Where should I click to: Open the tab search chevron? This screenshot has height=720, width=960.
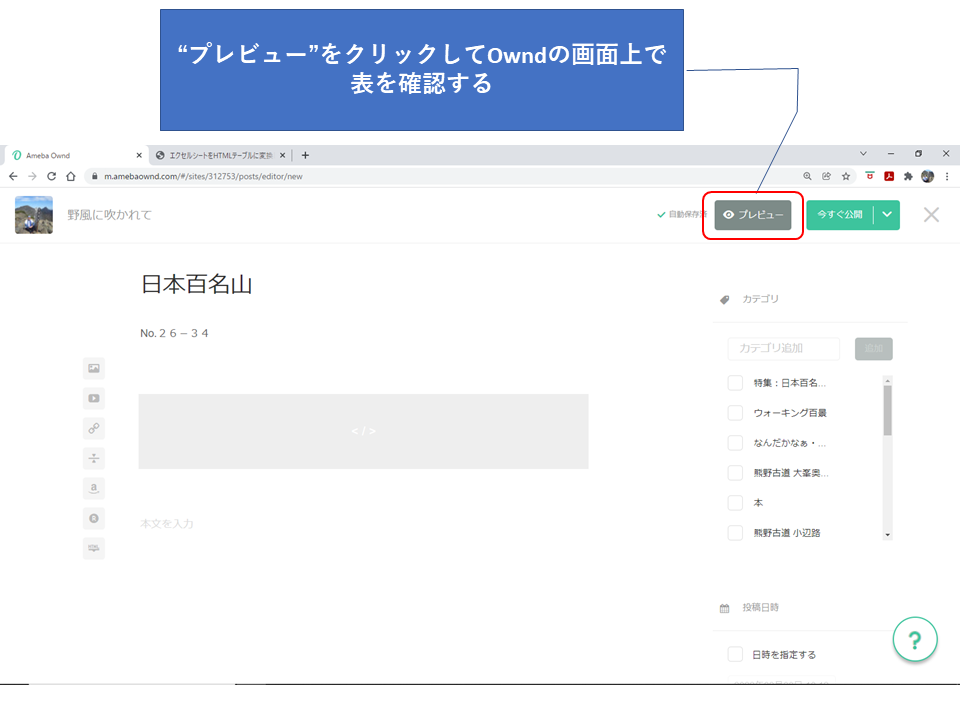(x=863, y=154)
